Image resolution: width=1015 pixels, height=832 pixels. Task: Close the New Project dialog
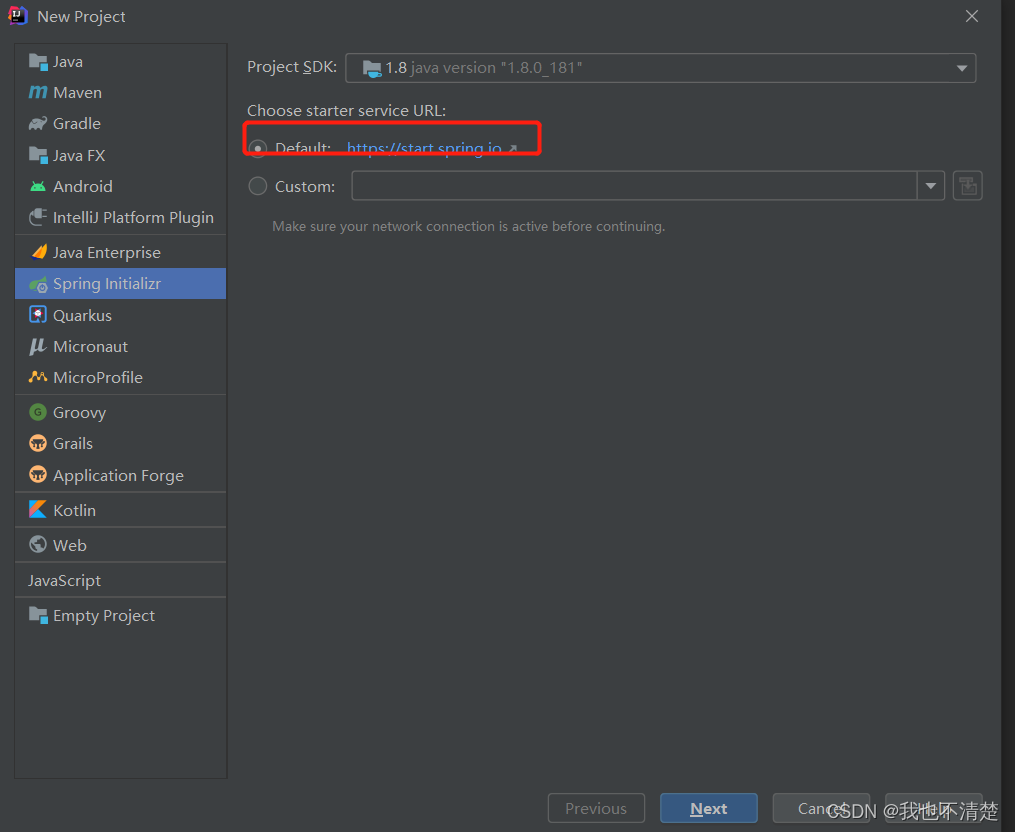972,16
